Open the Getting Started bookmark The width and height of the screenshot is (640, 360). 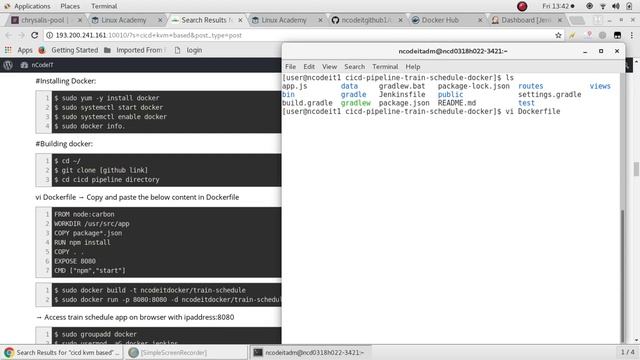coord(69,50)
